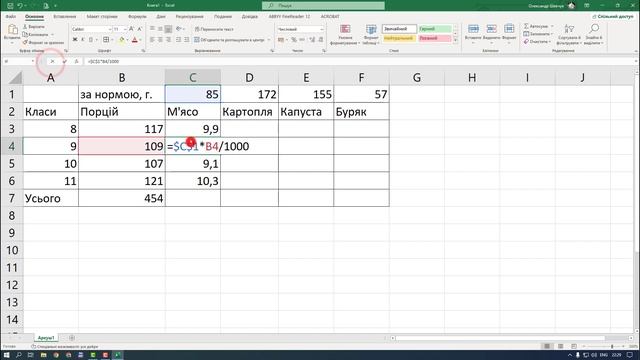Select cell B7 with value 454
Image resolution: width=640 pixels, height=360 pixels.
point(122,198)
